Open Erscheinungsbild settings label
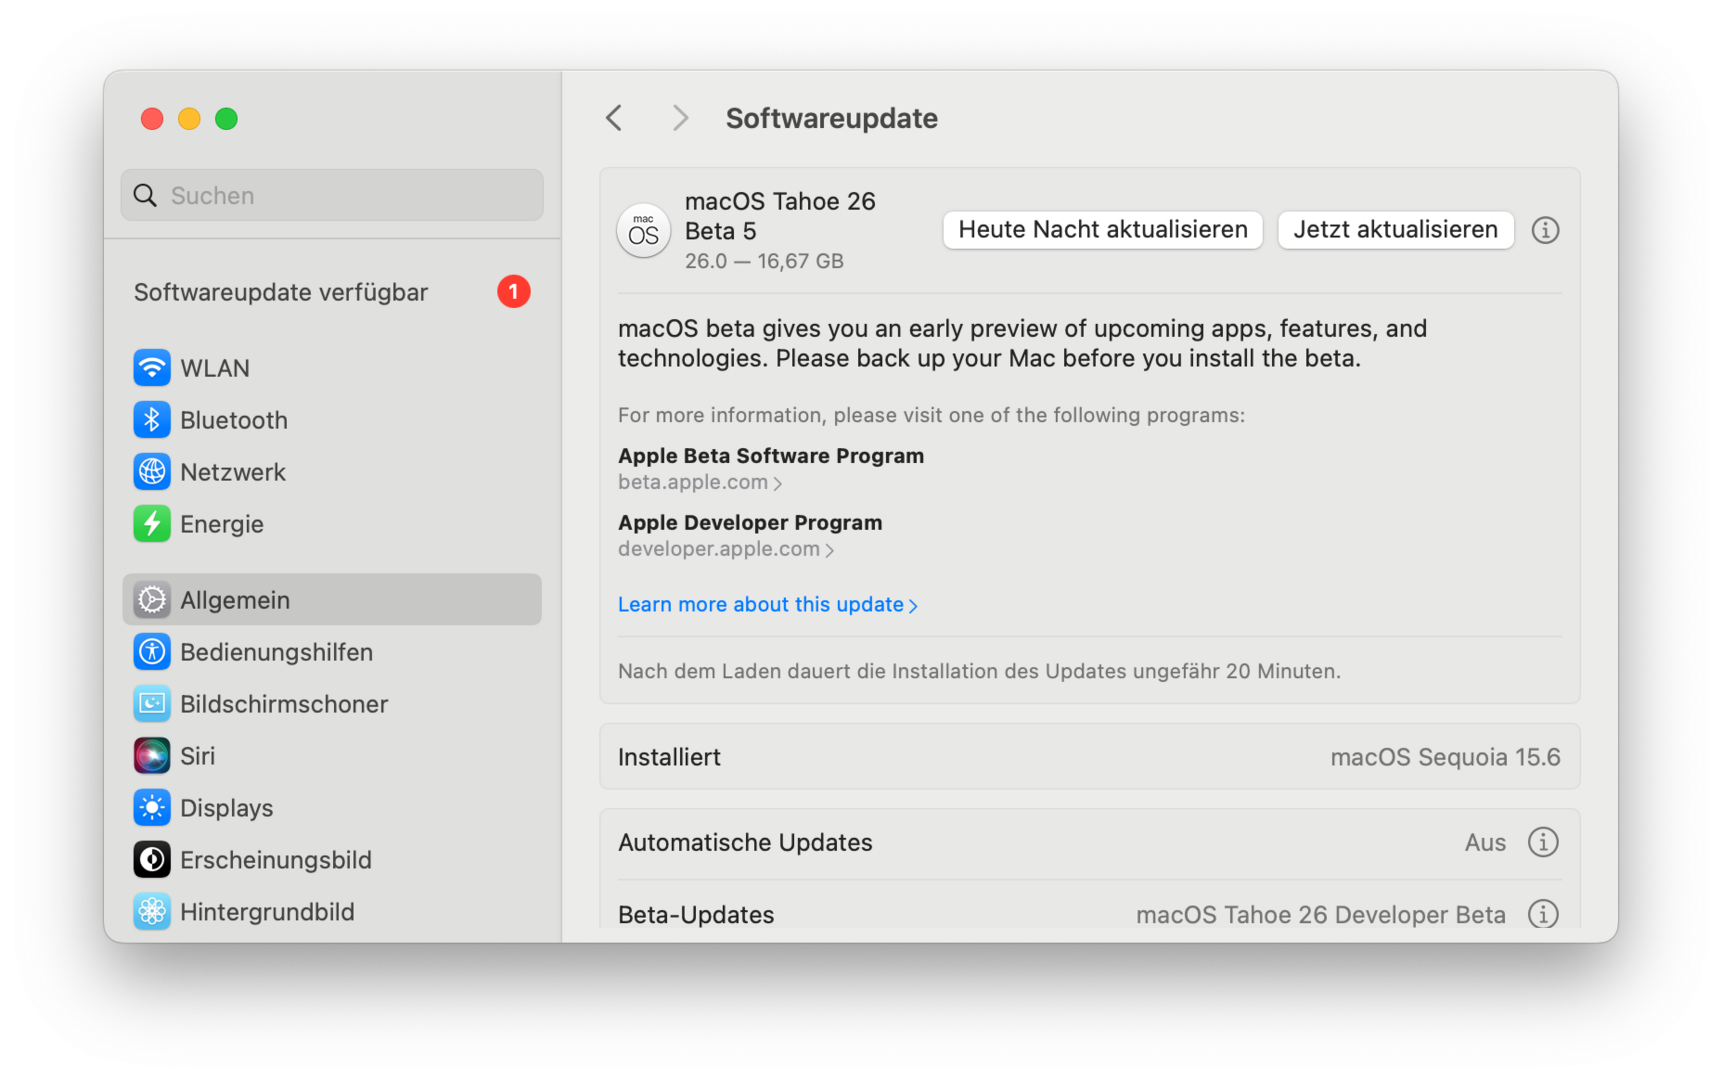Viewport: 1722px width, 1080px height. [x=276, y=860]
